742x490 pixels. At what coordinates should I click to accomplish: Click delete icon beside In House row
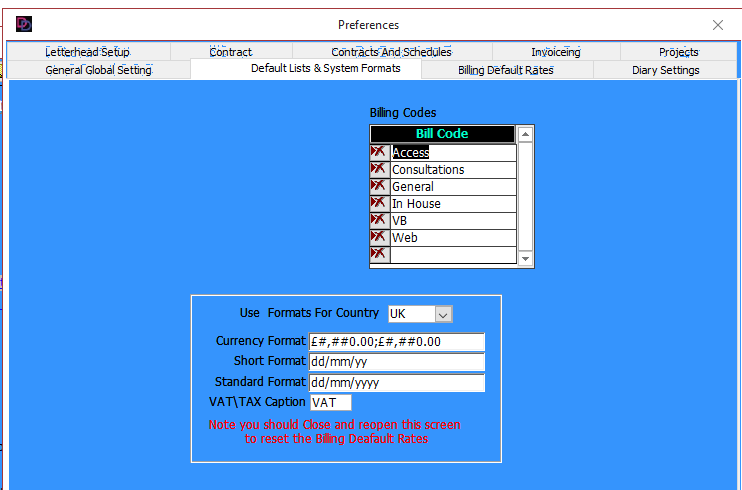point(380,204)
